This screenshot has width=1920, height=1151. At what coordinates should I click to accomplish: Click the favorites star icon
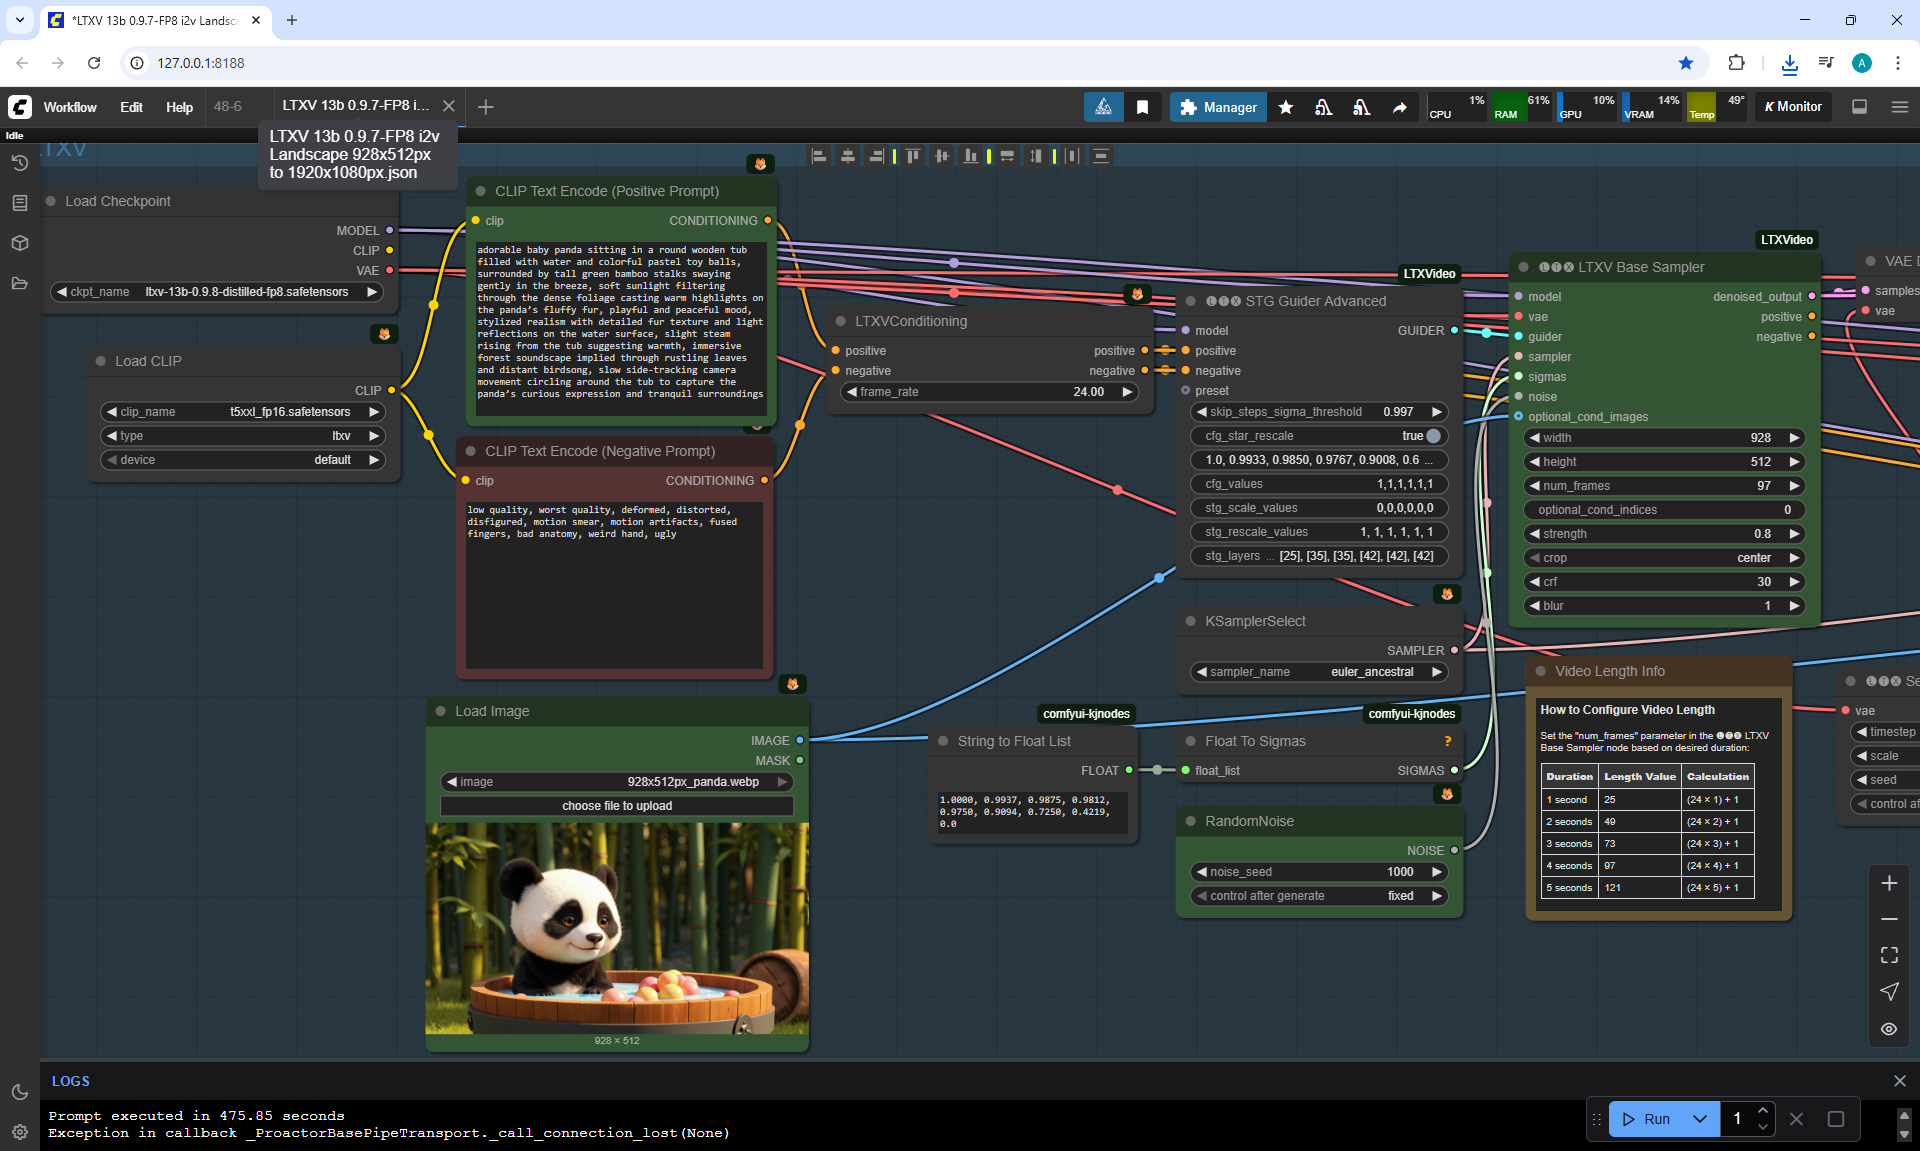coord(1286,107)
